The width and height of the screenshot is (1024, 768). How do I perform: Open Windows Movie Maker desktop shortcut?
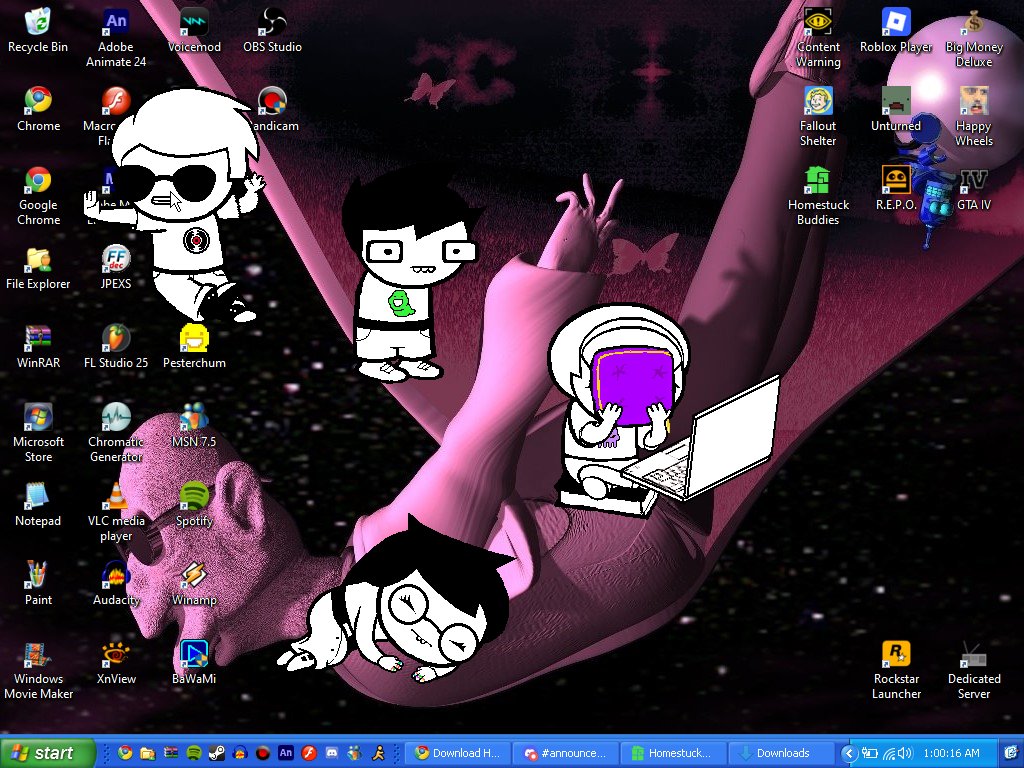tap(38, 669)
